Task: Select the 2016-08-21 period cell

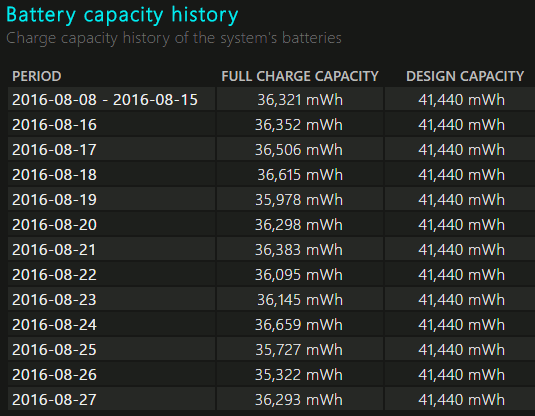Action: tap(112, 249)
